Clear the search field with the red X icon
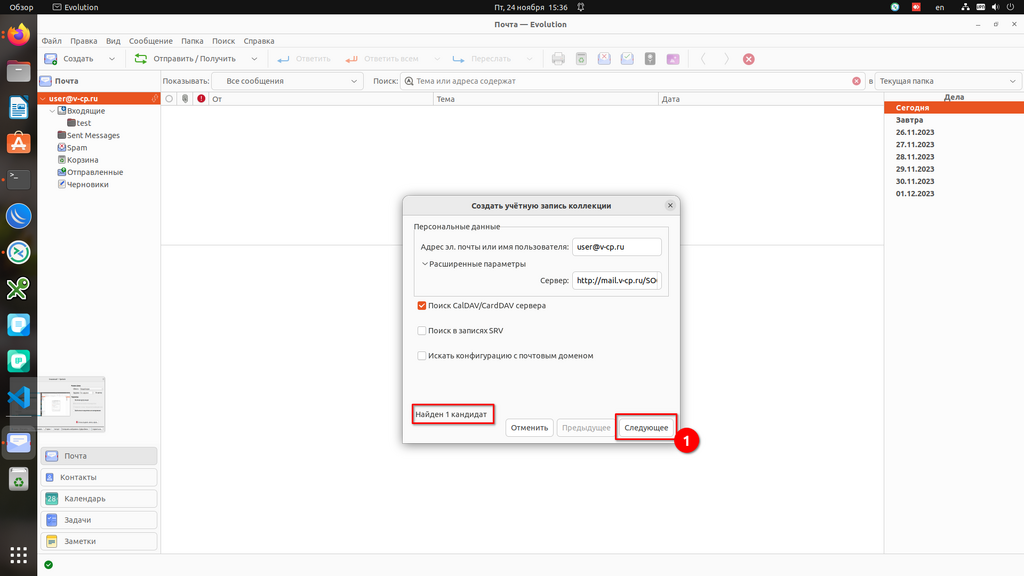Viewport: 1024px width, 576px height. [856, 81]
